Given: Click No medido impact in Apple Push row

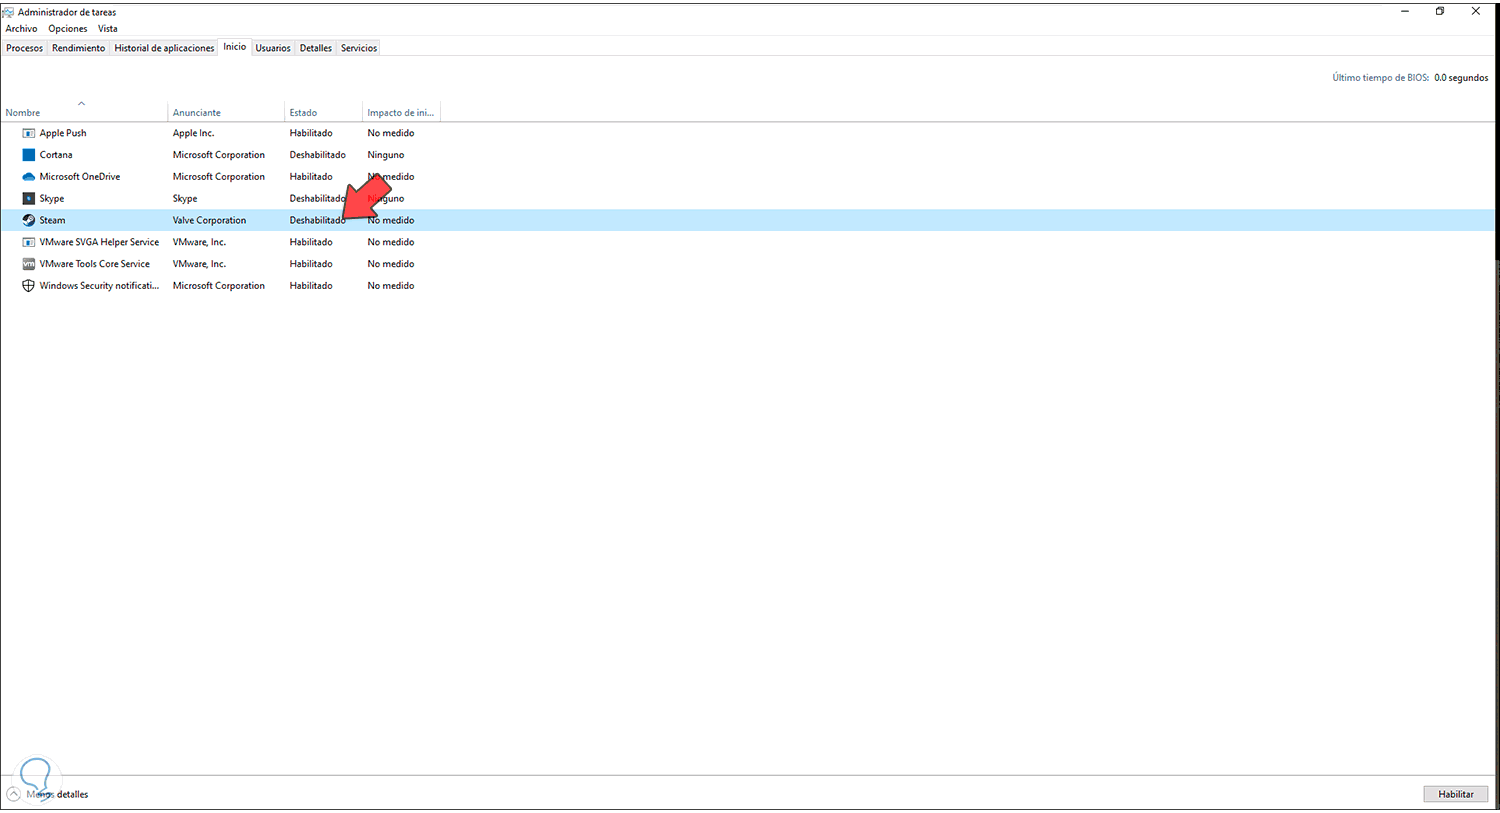Looking at the screenshot, I should pyautogui.click(x=391, y=133).
